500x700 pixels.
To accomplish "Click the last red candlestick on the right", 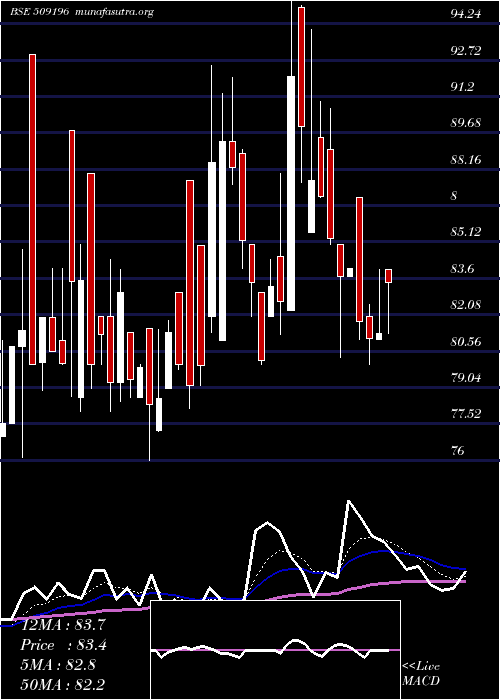I will (388, 275).
